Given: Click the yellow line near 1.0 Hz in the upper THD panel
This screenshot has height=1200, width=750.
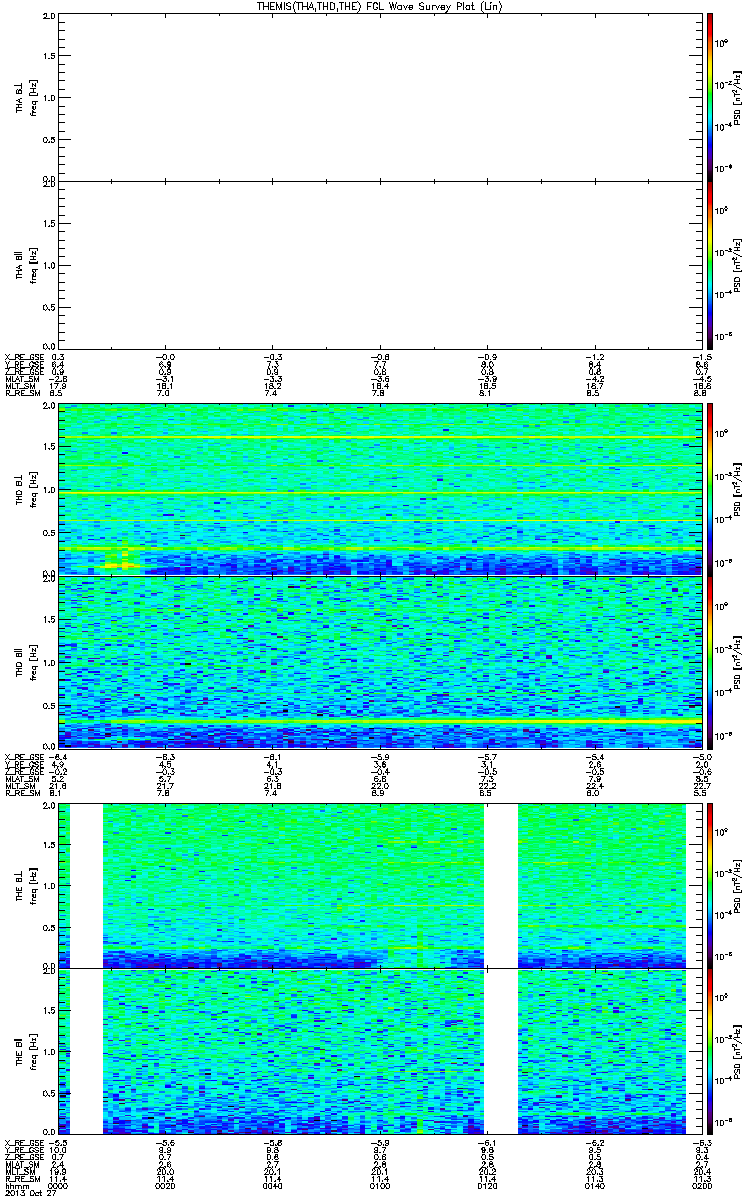Looking at the screenshot, I should (x=379, y=493).
